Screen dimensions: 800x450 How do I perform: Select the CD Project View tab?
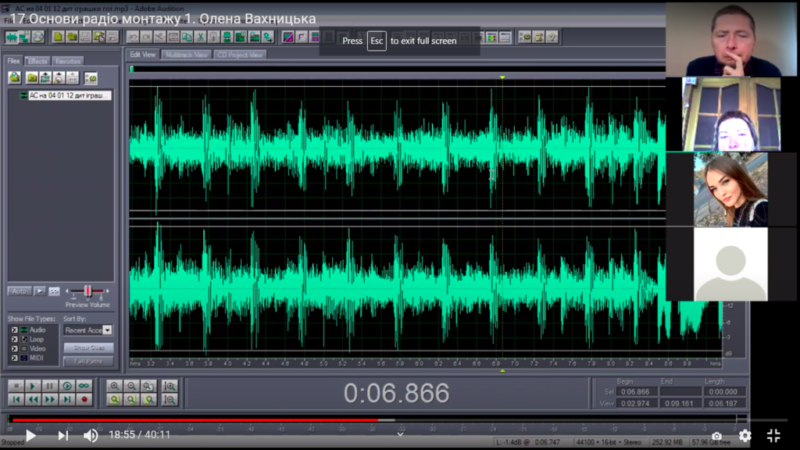coord(240,55)
